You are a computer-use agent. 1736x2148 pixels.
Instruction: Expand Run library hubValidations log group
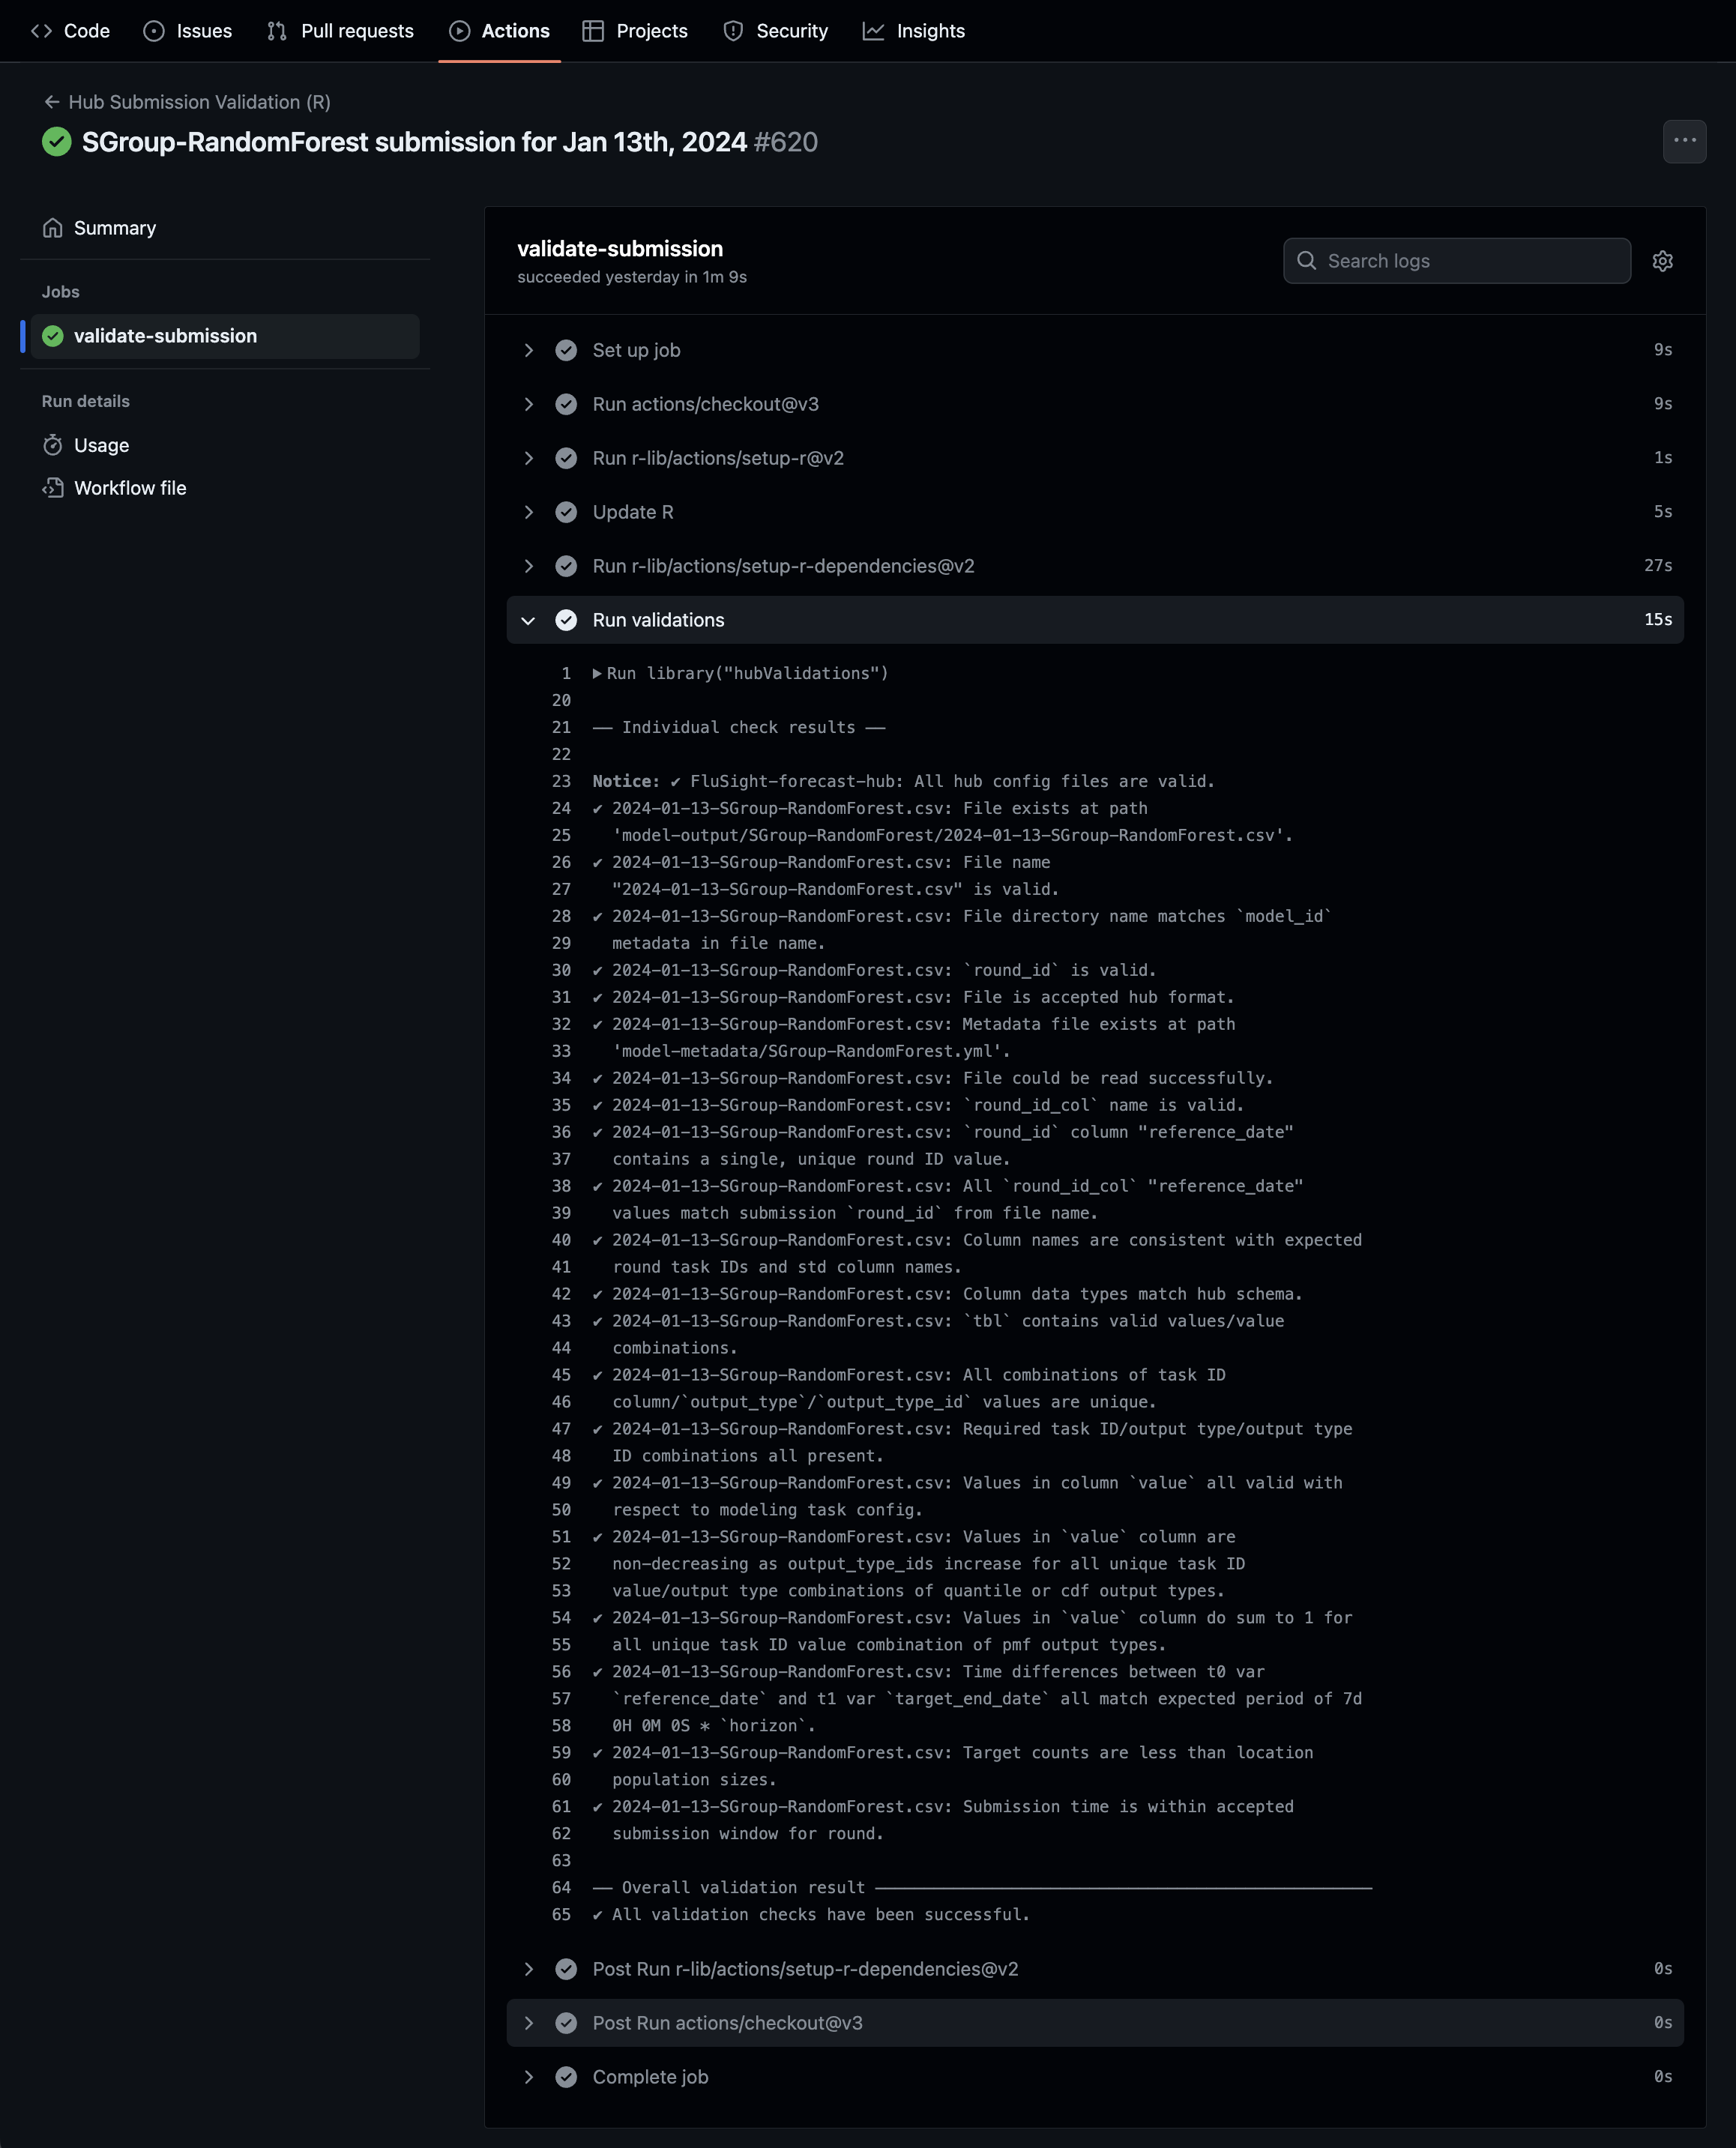coord(597,674)
